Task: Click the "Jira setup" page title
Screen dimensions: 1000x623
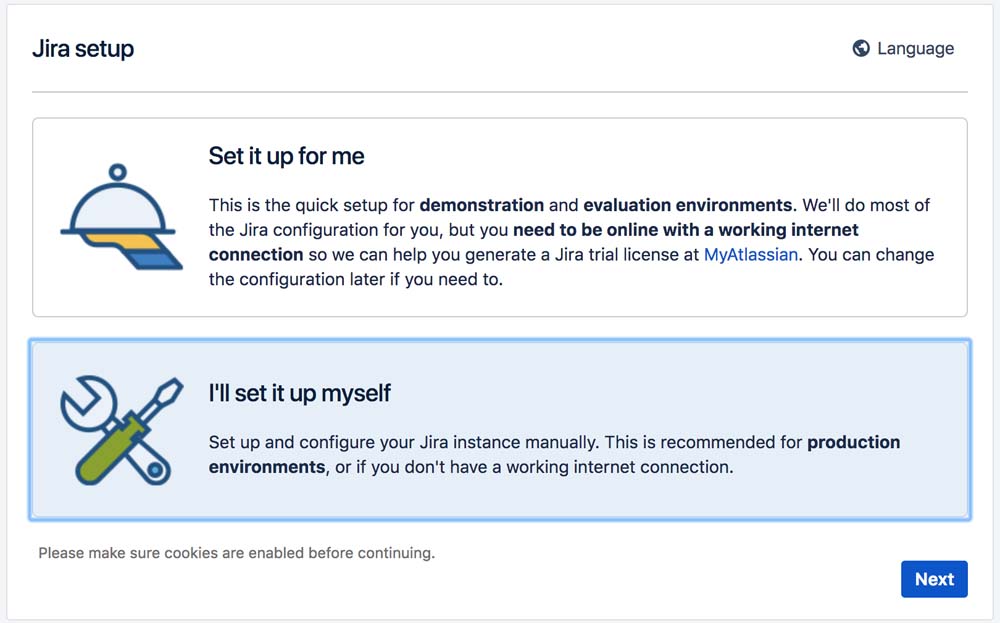Action: tap(83, 48)
